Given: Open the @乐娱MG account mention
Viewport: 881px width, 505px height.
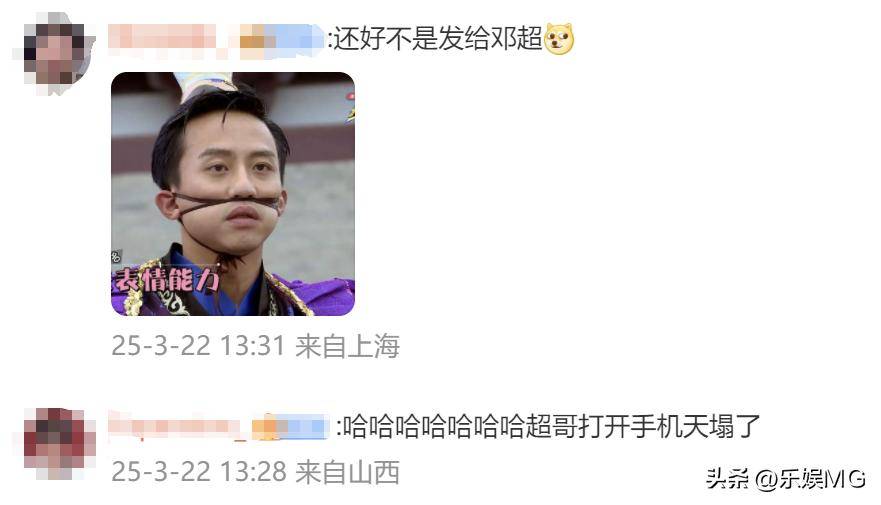Looking at the screenshot, I should (x=810, y=479).
